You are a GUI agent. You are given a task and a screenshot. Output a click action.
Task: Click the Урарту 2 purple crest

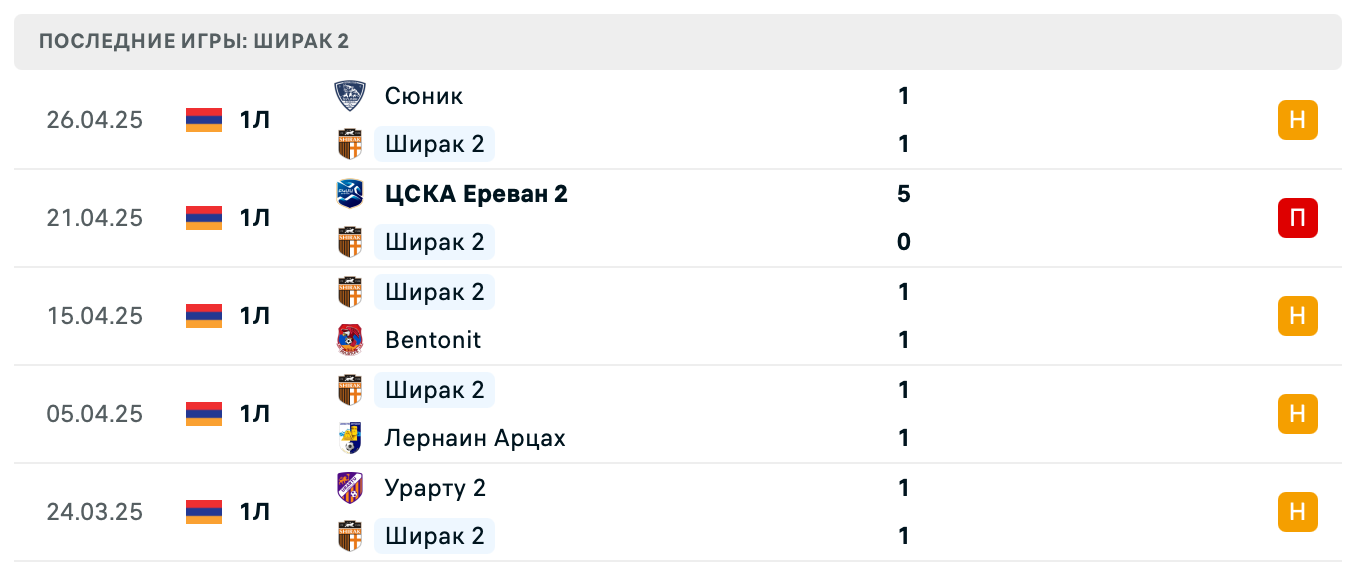click(350, 488)
